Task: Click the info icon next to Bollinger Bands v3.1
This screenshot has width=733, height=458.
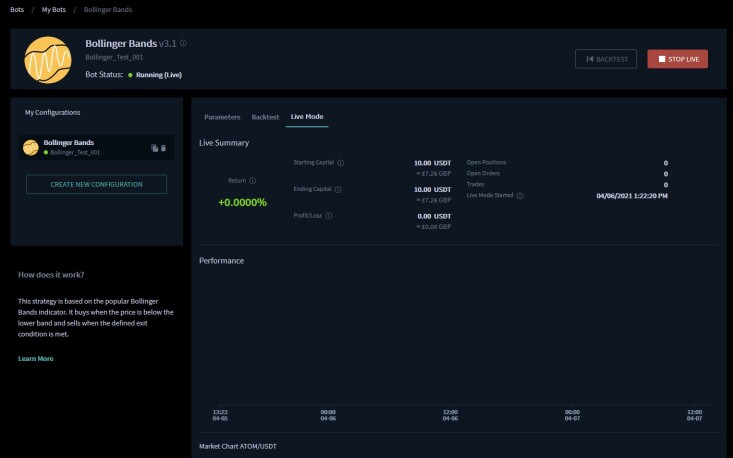Action: tap(183, 43)
